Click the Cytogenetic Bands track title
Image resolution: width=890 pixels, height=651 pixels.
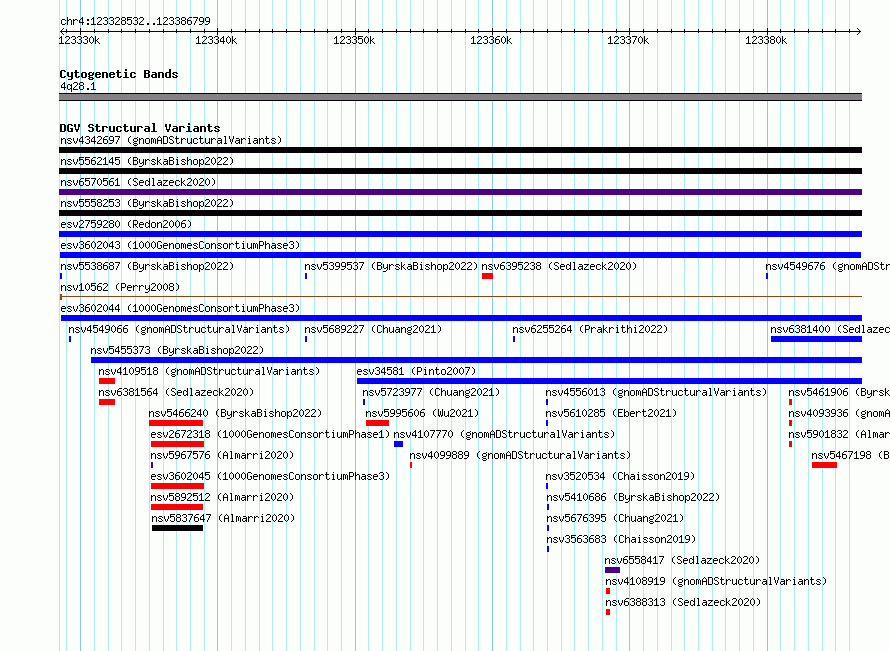point(119,74)
